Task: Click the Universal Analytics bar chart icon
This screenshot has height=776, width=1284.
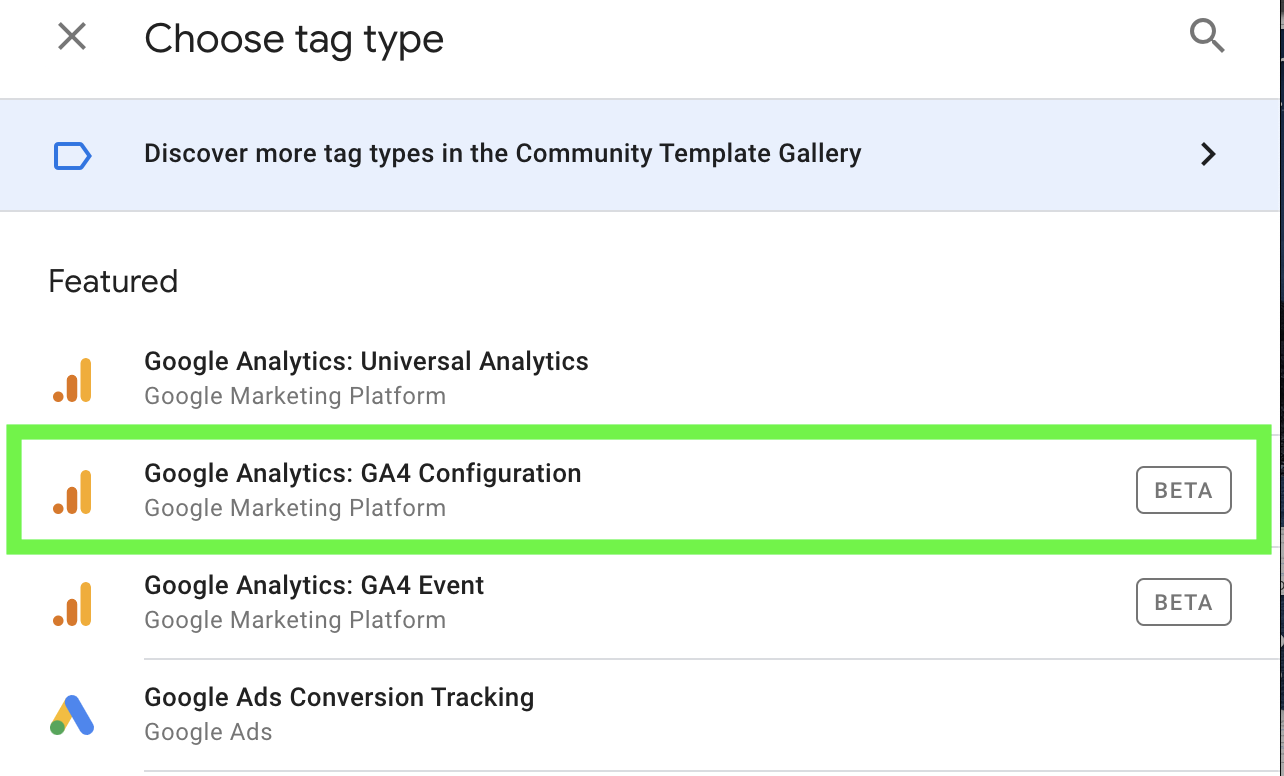Action: [x=72, y=380]
